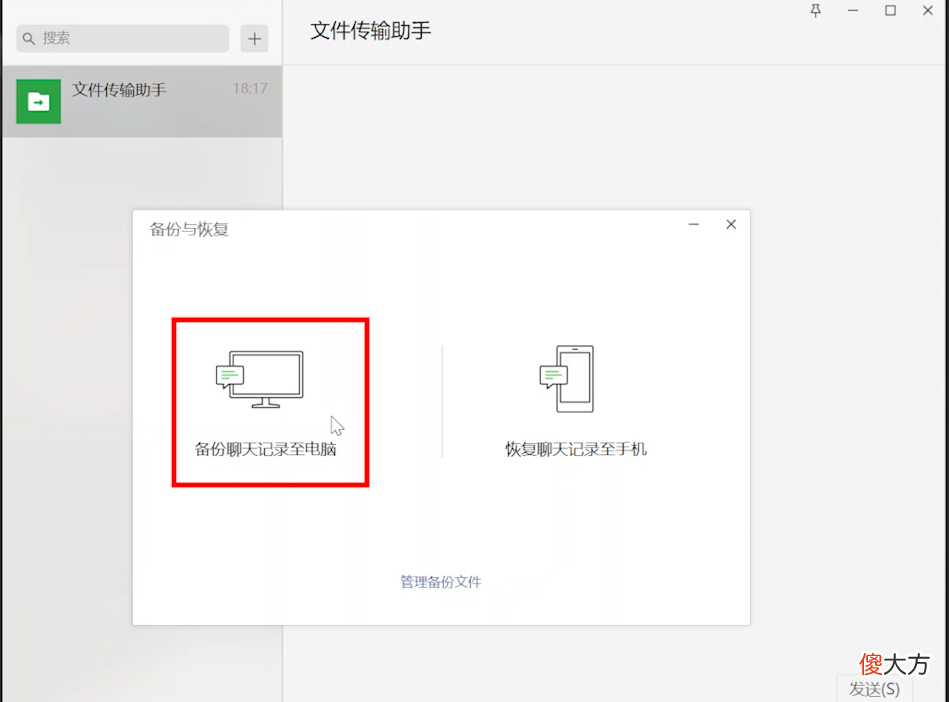Screen dimensions: 949x702
Task: Click the plus button next to search
Action: click(x=254, y=39)
